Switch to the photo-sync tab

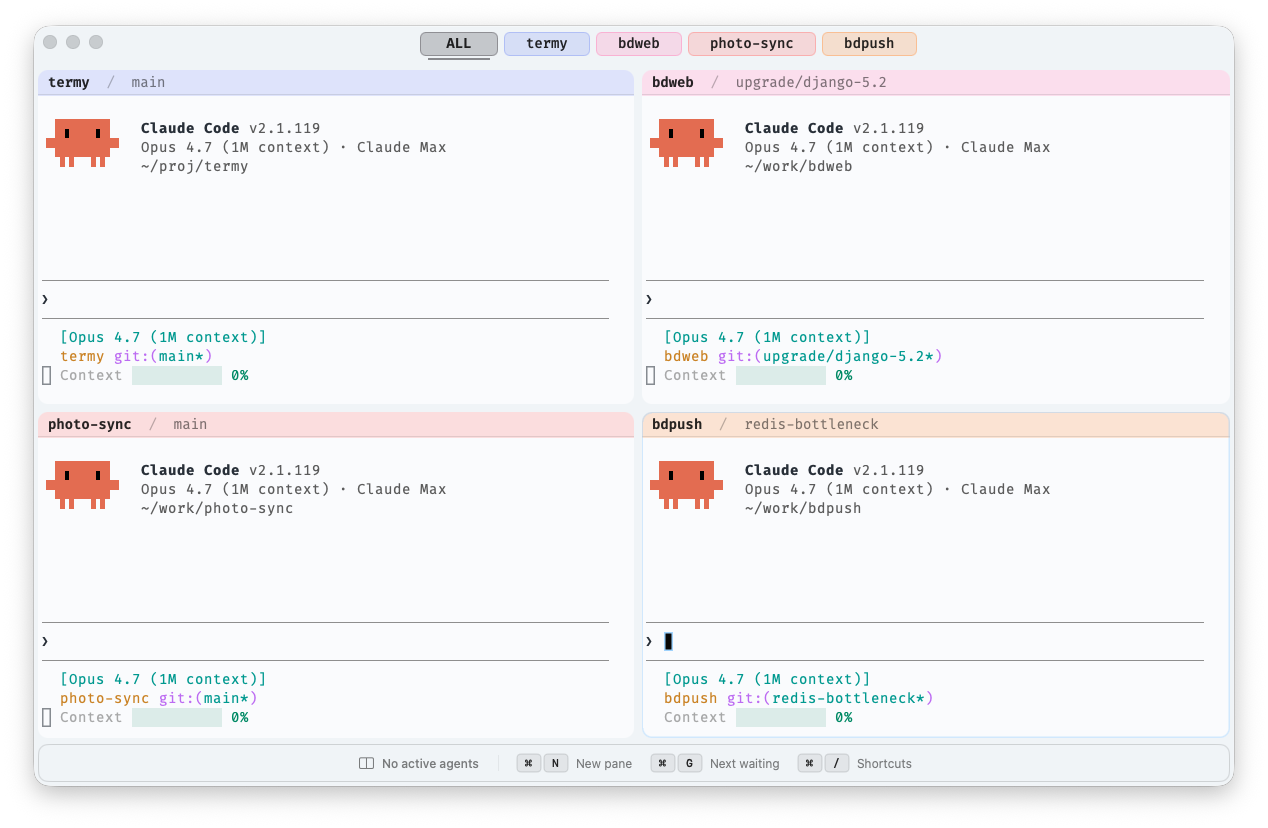pyautogui.click(x=751, y=43)
